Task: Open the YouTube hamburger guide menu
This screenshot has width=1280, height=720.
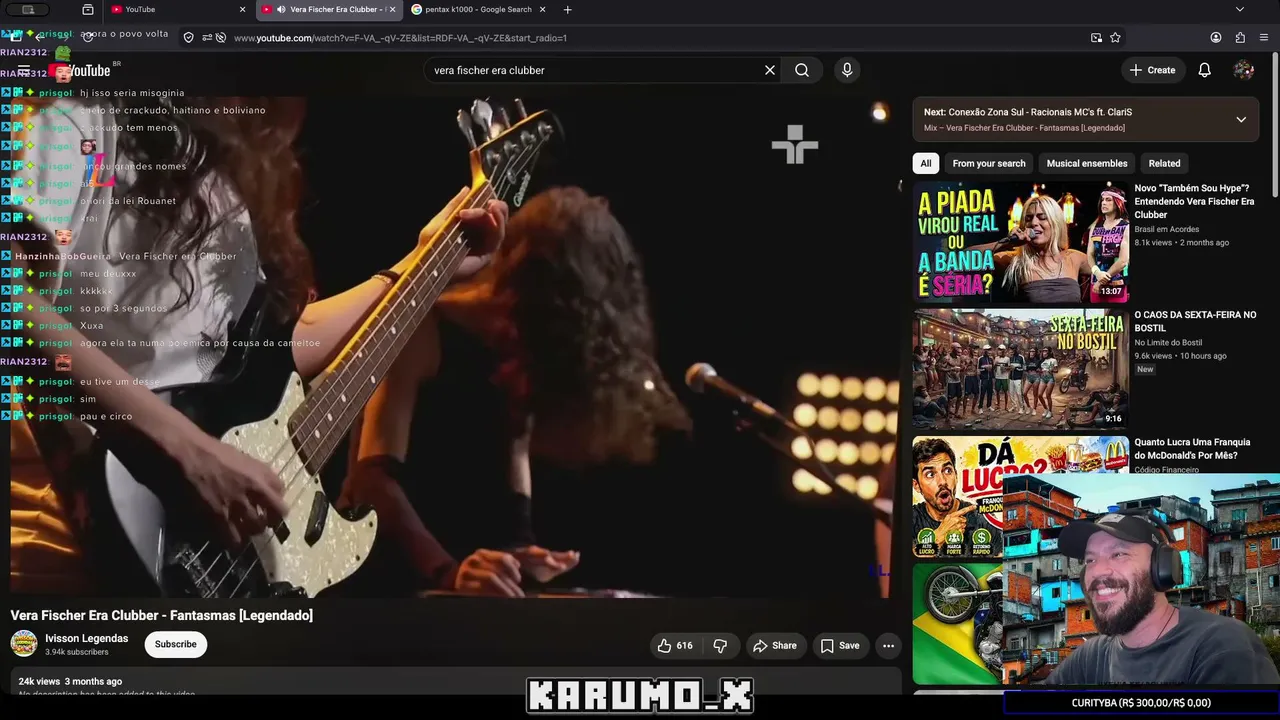Action: point(24,70)
